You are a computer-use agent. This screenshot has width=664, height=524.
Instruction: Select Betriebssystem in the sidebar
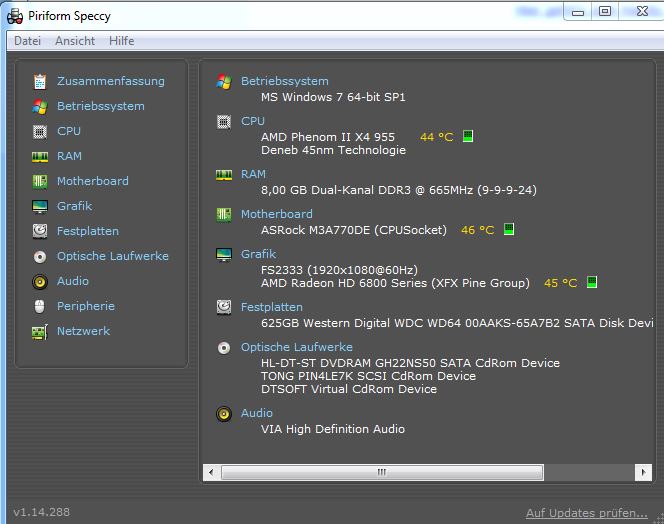click(101, 106)
